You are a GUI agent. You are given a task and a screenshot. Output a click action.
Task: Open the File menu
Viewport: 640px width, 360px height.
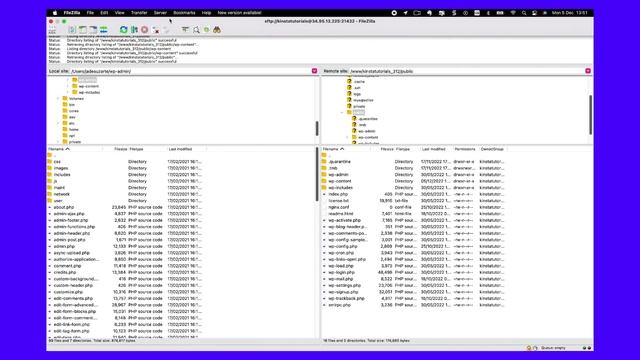[x=90, y=13]
